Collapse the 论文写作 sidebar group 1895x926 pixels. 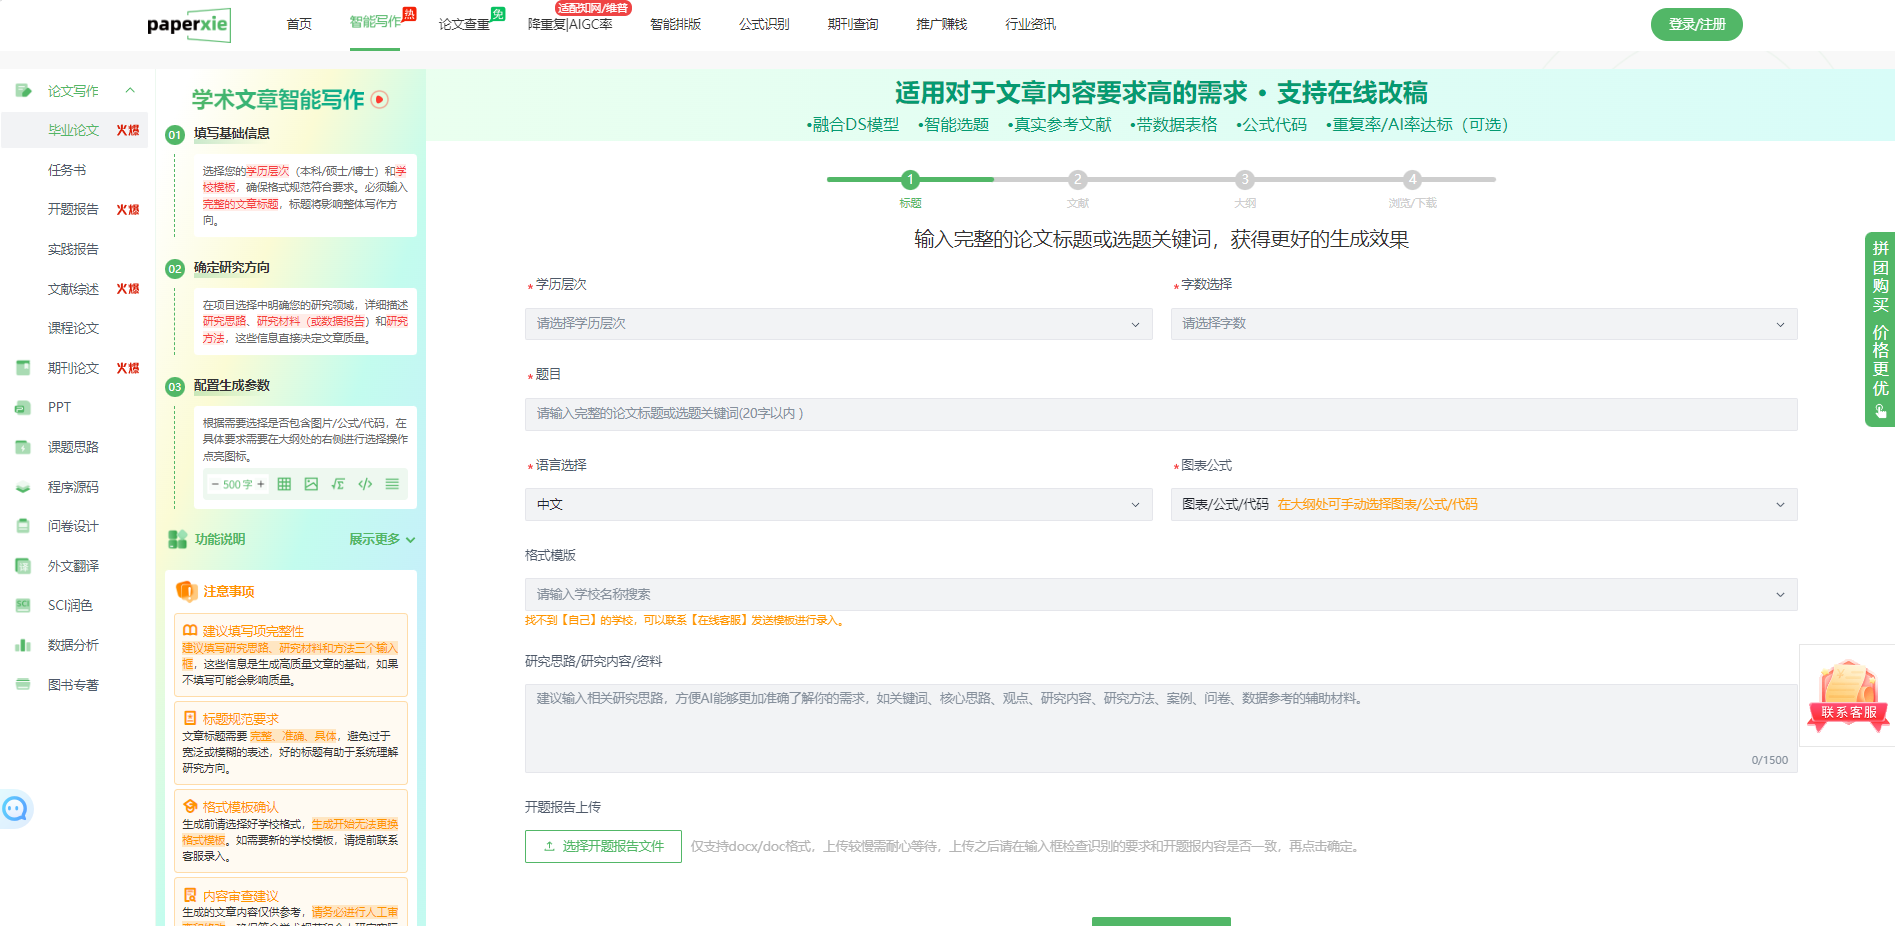(130, 91)
